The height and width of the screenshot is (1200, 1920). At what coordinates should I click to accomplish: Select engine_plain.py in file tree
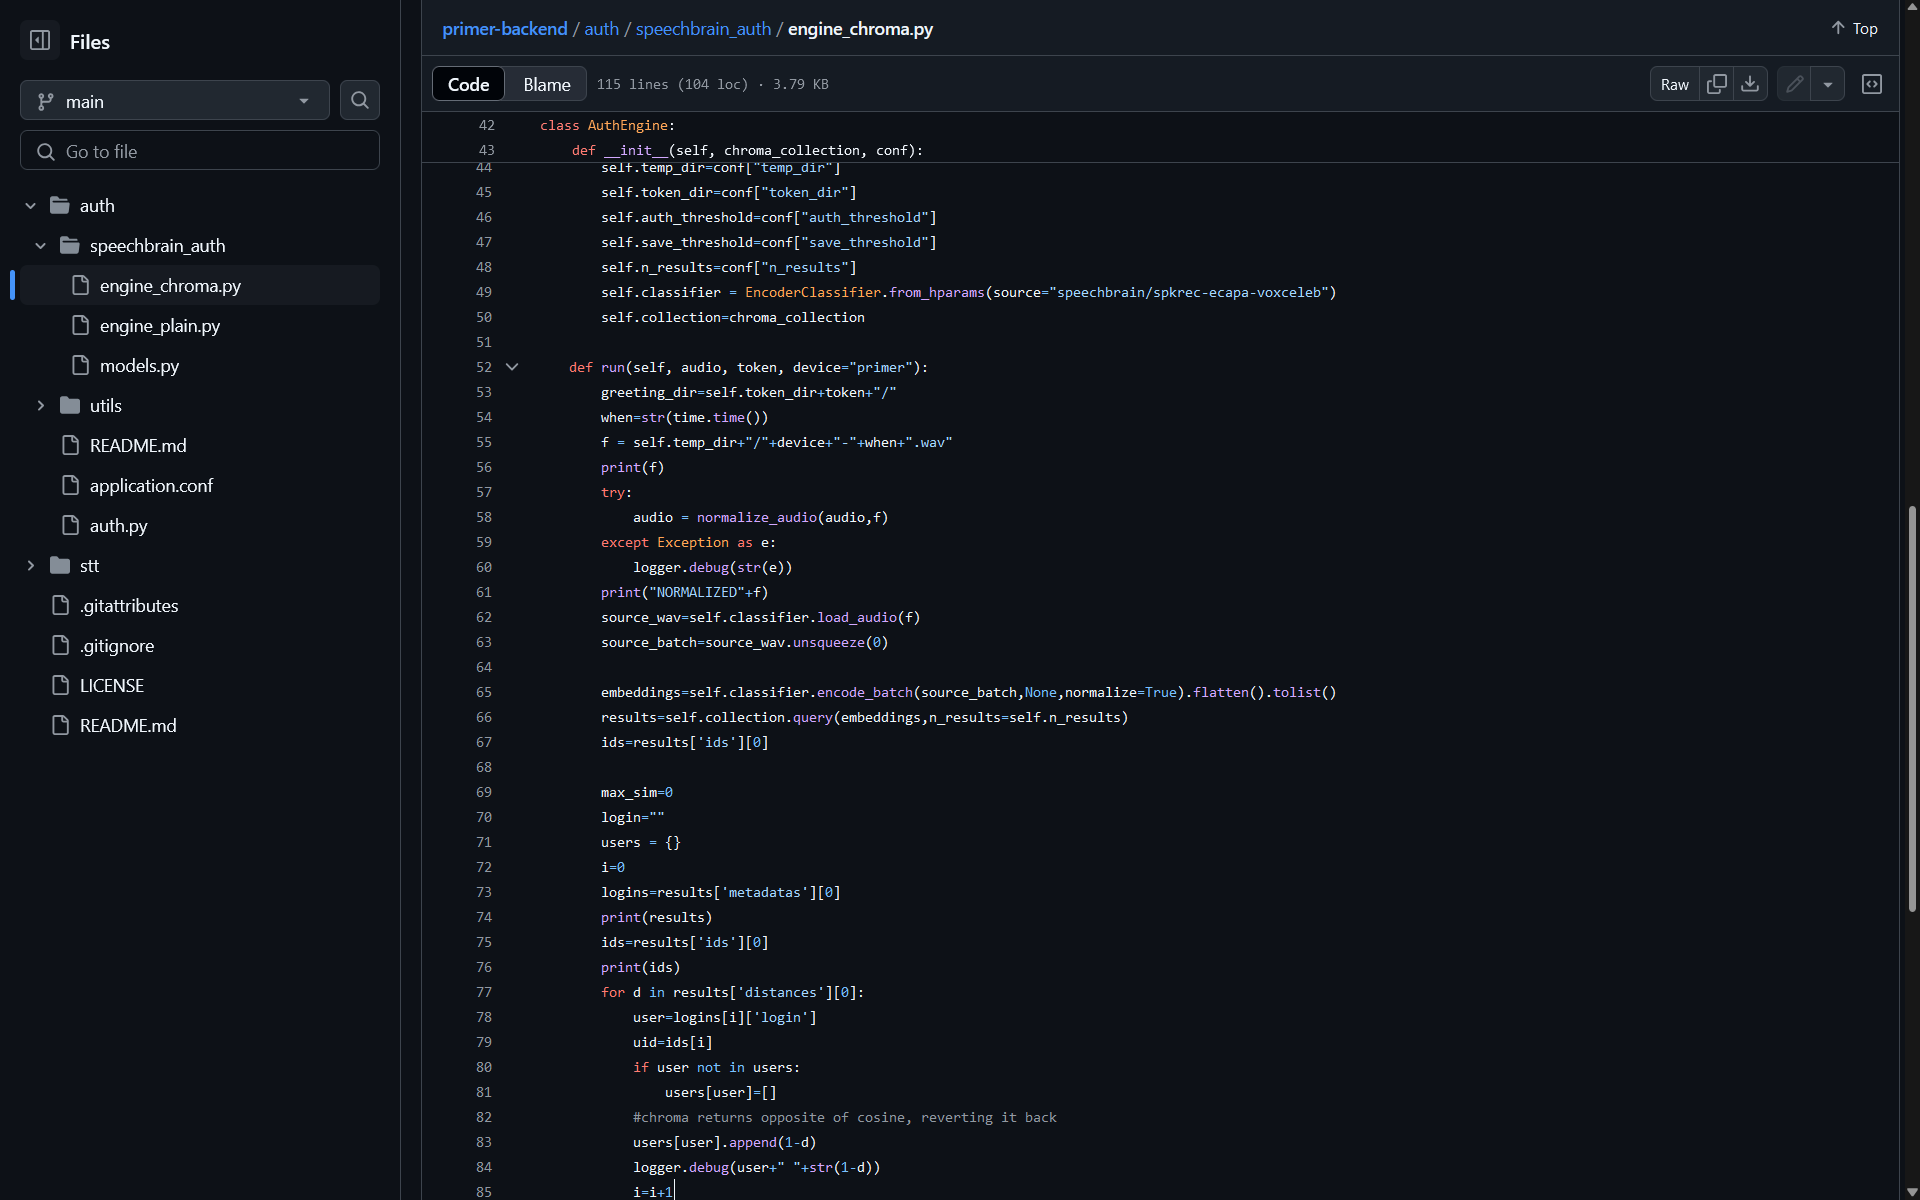point(160,325)
